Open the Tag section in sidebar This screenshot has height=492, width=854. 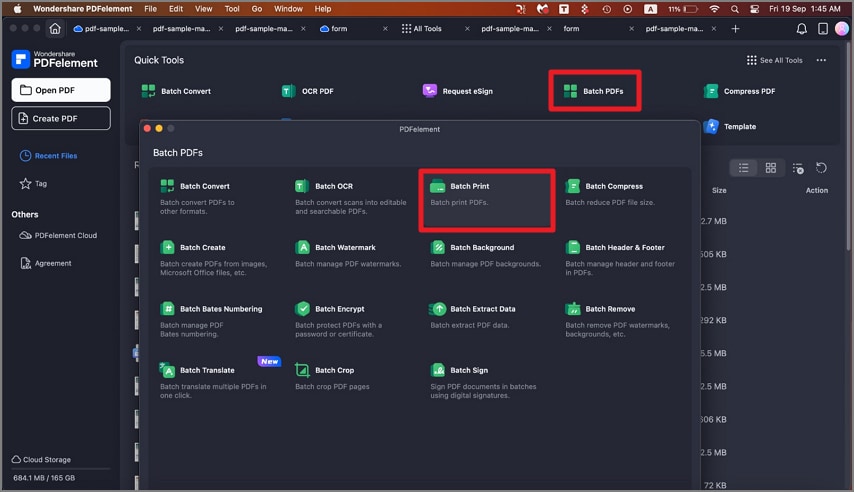[33, 184]
